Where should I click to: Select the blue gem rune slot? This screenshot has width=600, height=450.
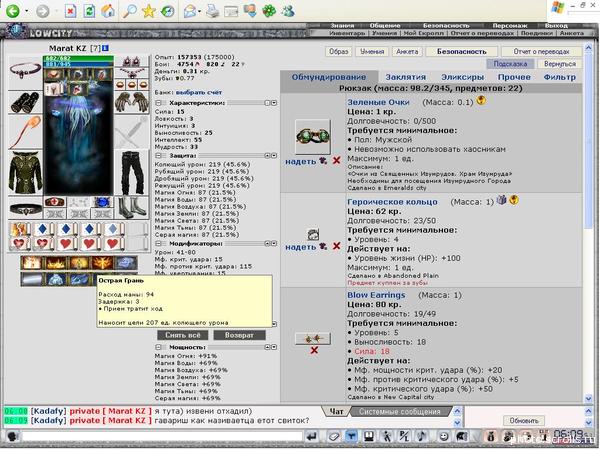click(x=102, y=202)
